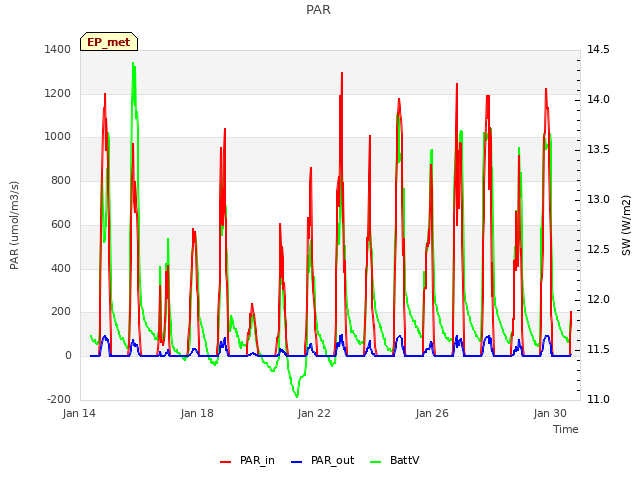
Task: Click the 12.0 right axis tick label
Action: [x=598, y=300]
